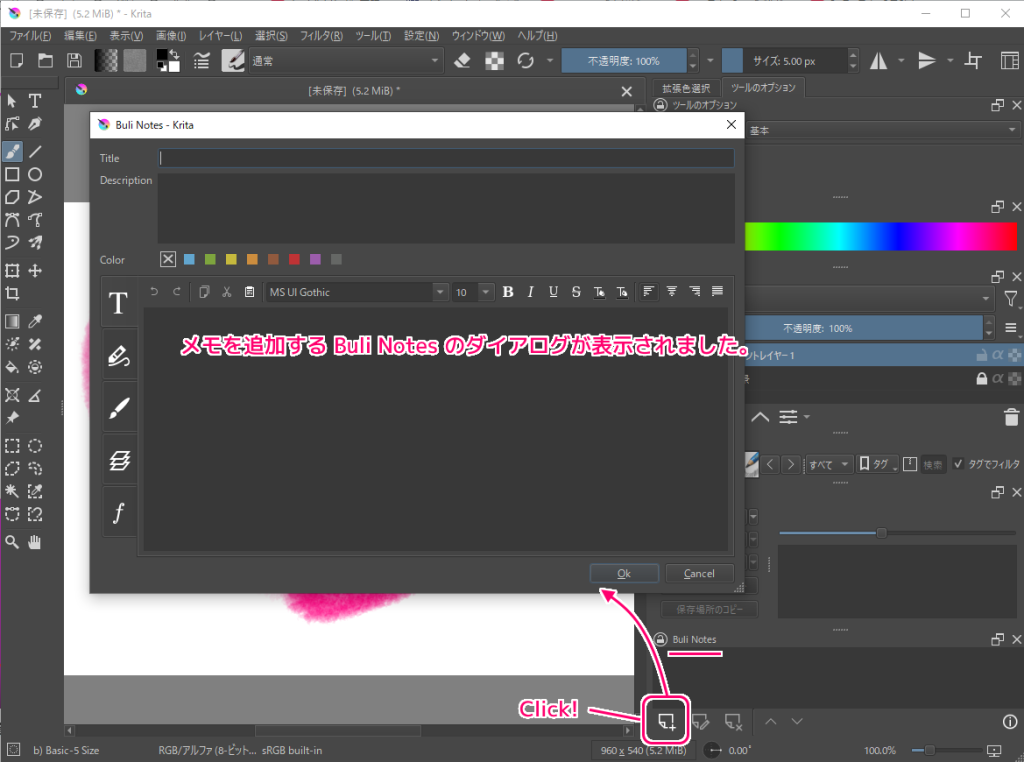Open the ファイル(F) menu
1024x762 pixels.
[x=30, y=35]
